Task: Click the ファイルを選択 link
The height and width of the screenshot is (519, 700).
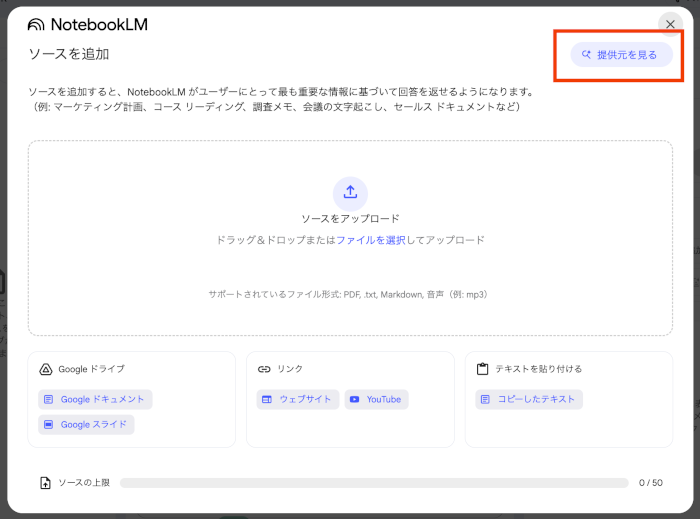Action: 371,240
